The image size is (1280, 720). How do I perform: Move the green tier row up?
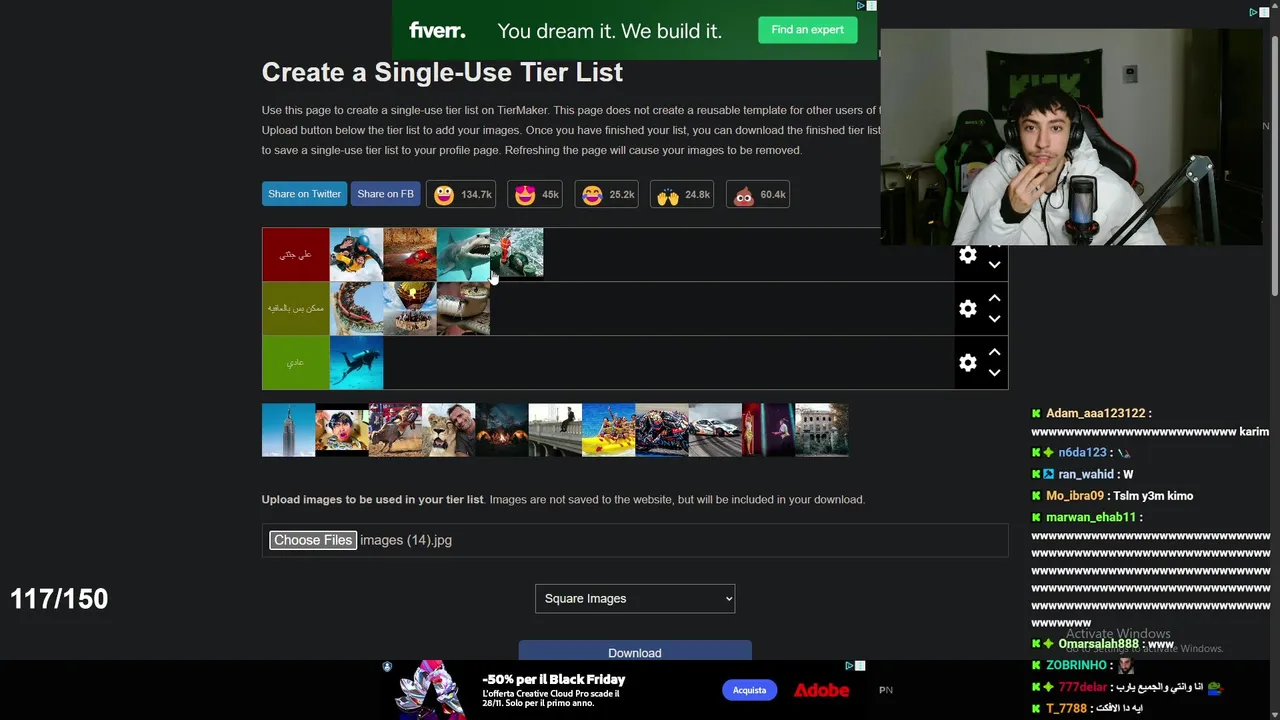click(994, 352)
